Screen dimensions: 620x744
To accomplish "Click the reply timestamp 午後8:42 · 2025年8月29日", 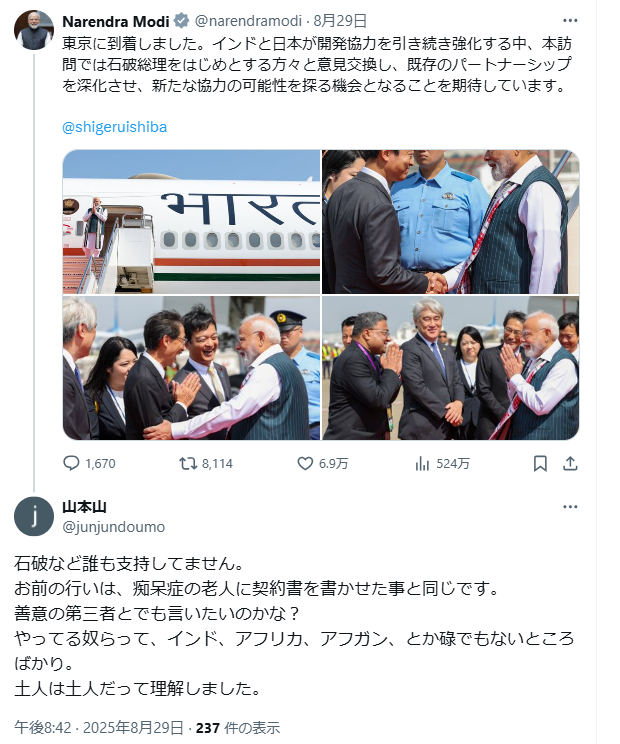I will click(x=99, y=727).
